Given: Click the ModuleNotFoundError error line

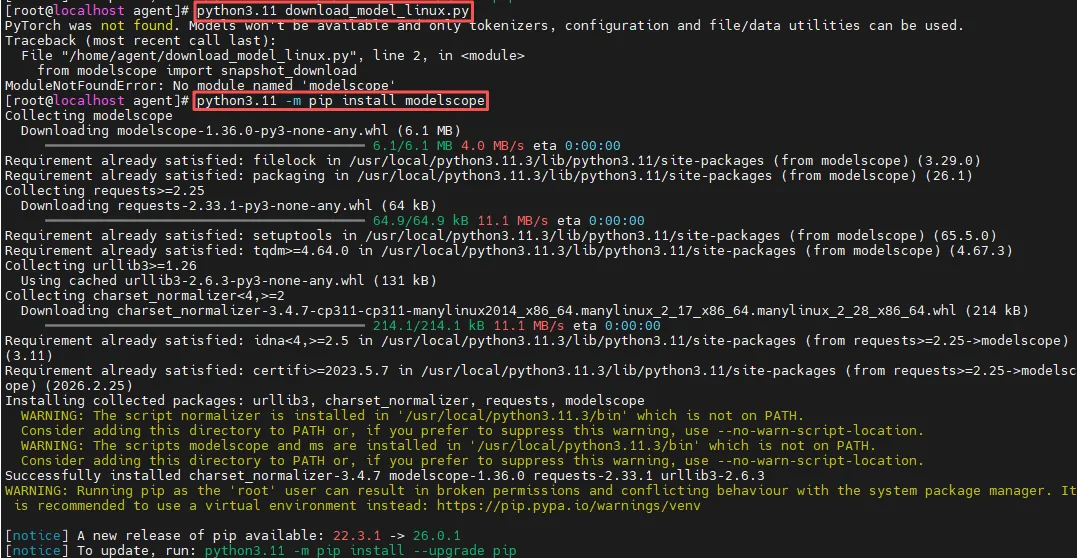Looking at the screenshot, I should (x=200, y=86).
